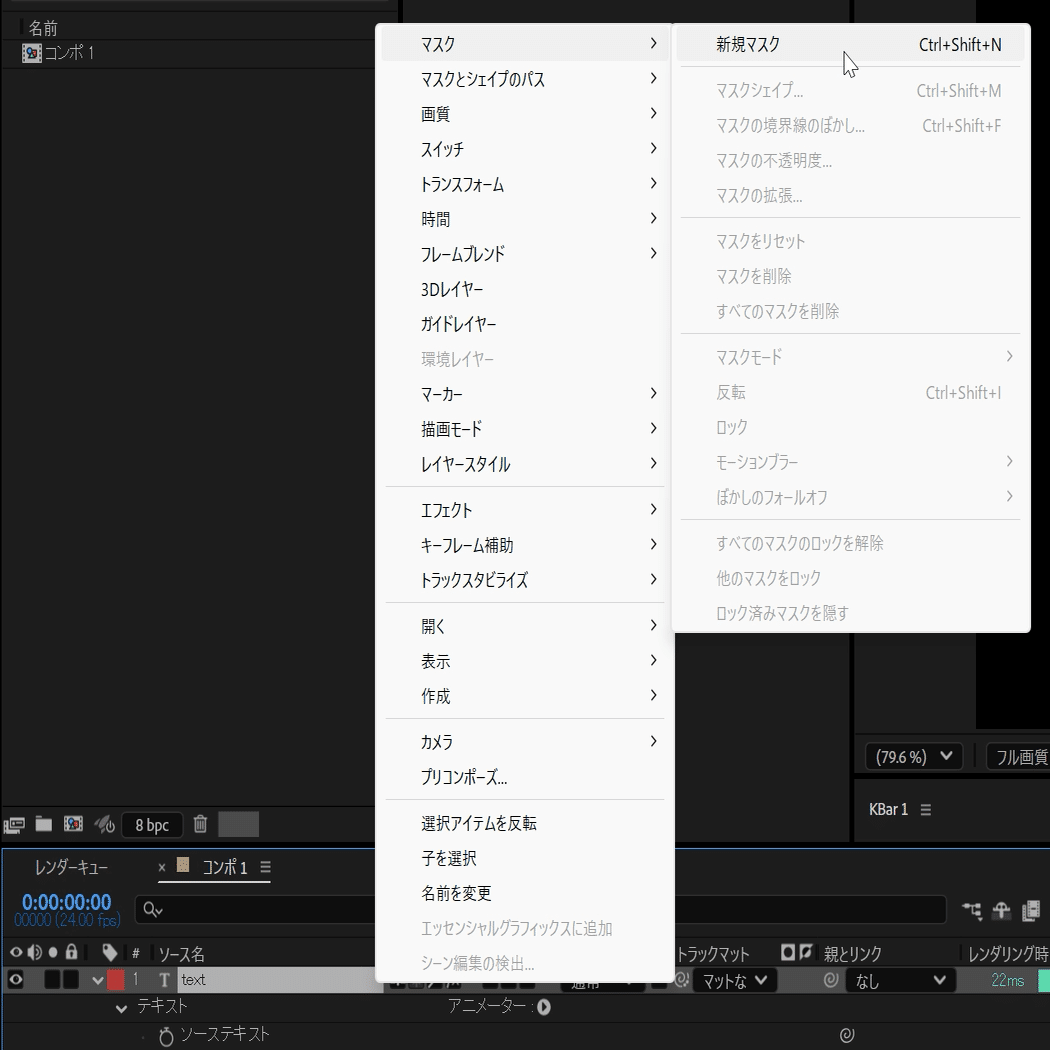Collapse the テキスト property group
This screenshot has height=1050, width=1050.
pyautogui.click(x=122, y=1008)
